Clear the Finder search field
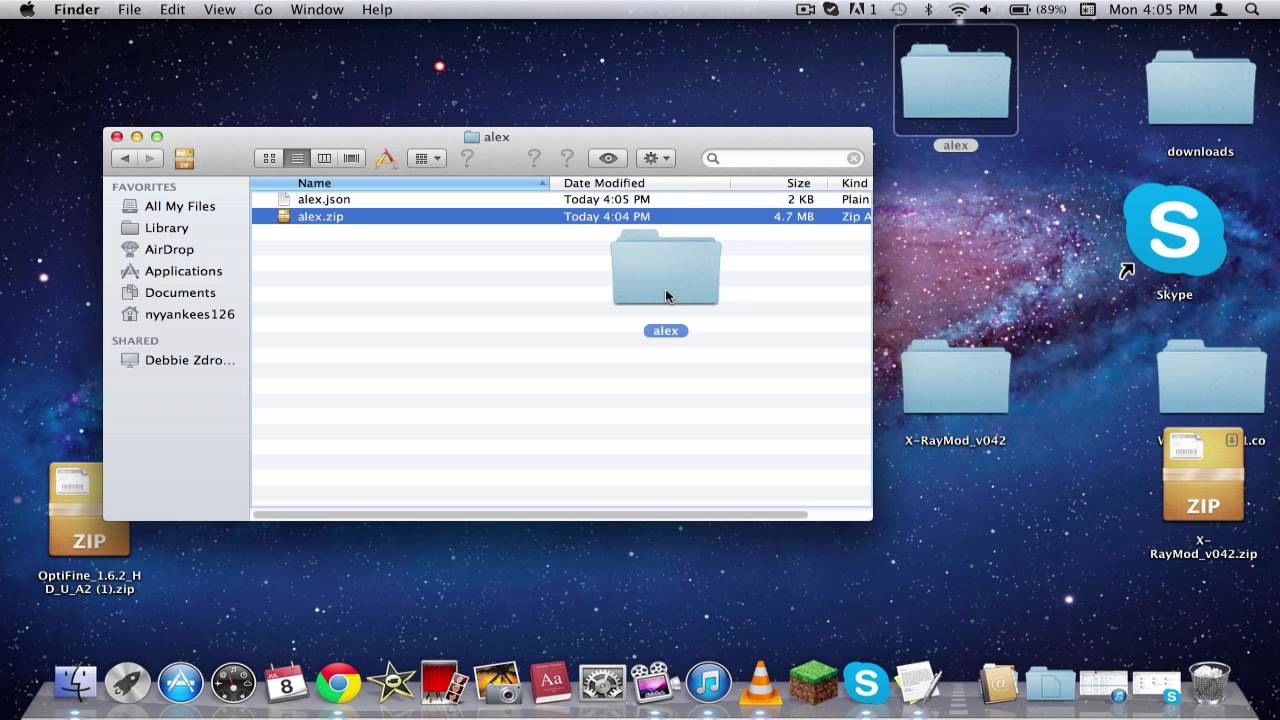This screenshot has height=720, width=1280. pyautogui.click(x=854, y=158)
